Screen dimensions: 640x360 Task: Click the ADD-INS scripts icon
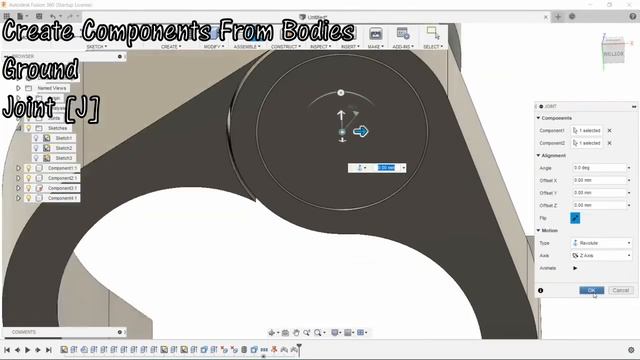tap(403, 33)
